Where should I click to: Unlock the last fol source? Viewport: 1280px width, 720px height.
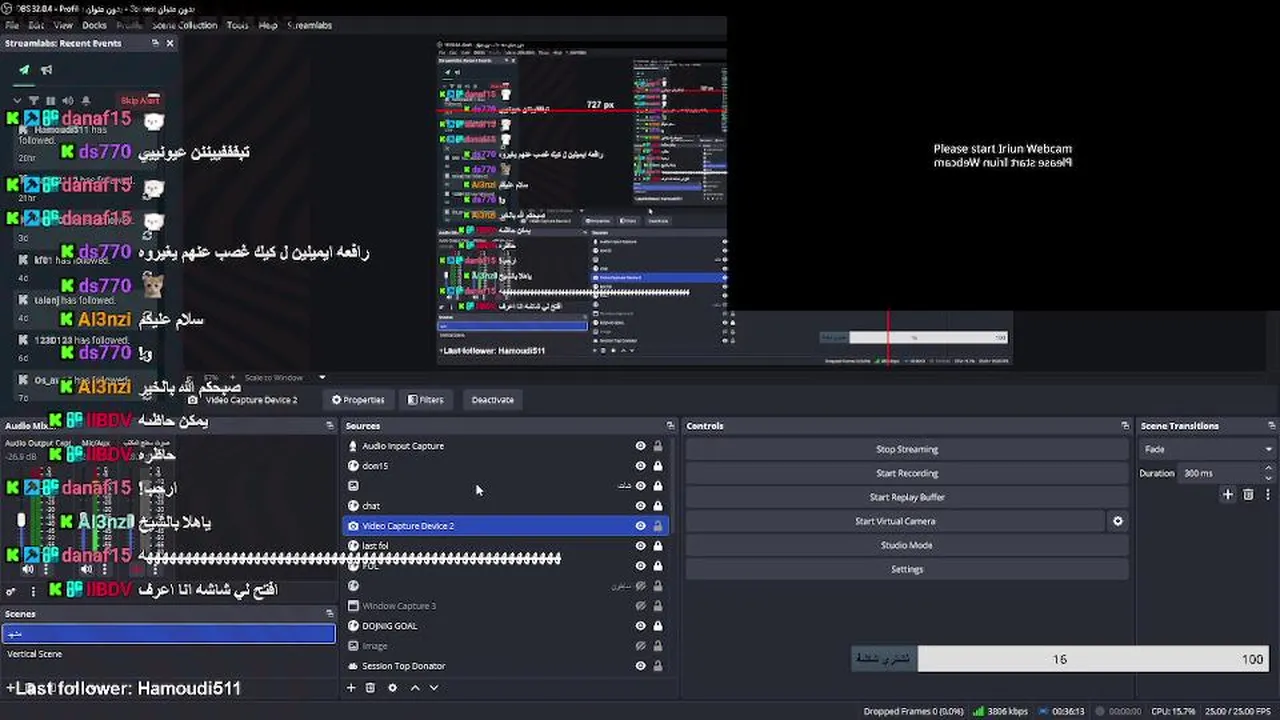point(658,546)
